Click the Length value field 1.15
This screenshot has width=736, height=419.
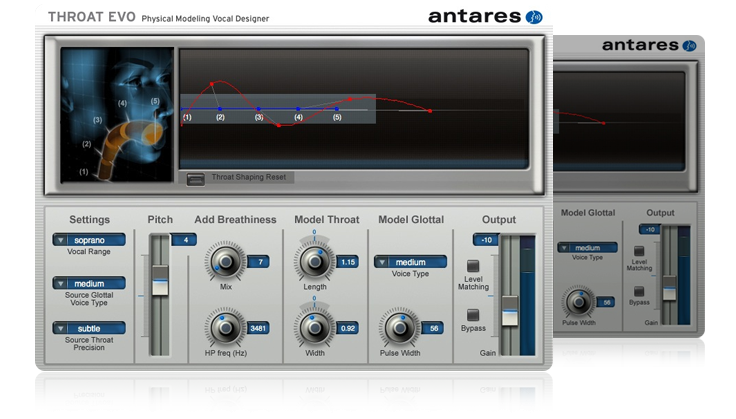pos(348,262)
